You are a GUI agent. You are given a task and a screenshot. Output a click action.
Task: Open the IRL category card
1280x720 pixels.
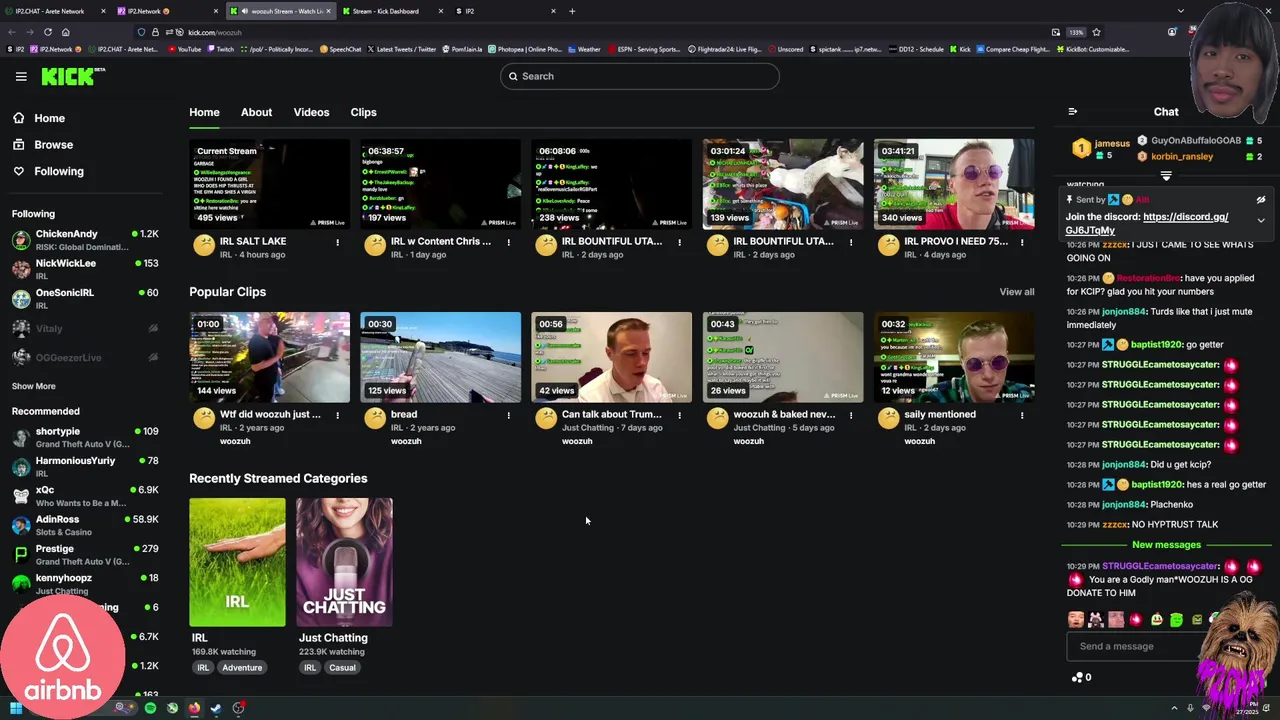point(237,562)
